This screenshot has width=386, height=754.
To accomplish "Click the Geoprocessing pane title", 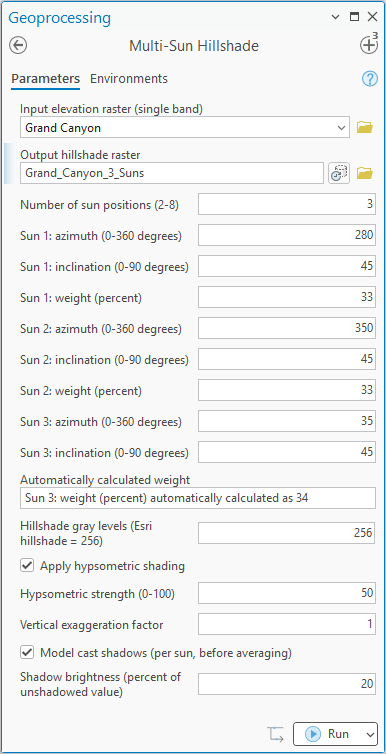I will [x=60, y=18].
